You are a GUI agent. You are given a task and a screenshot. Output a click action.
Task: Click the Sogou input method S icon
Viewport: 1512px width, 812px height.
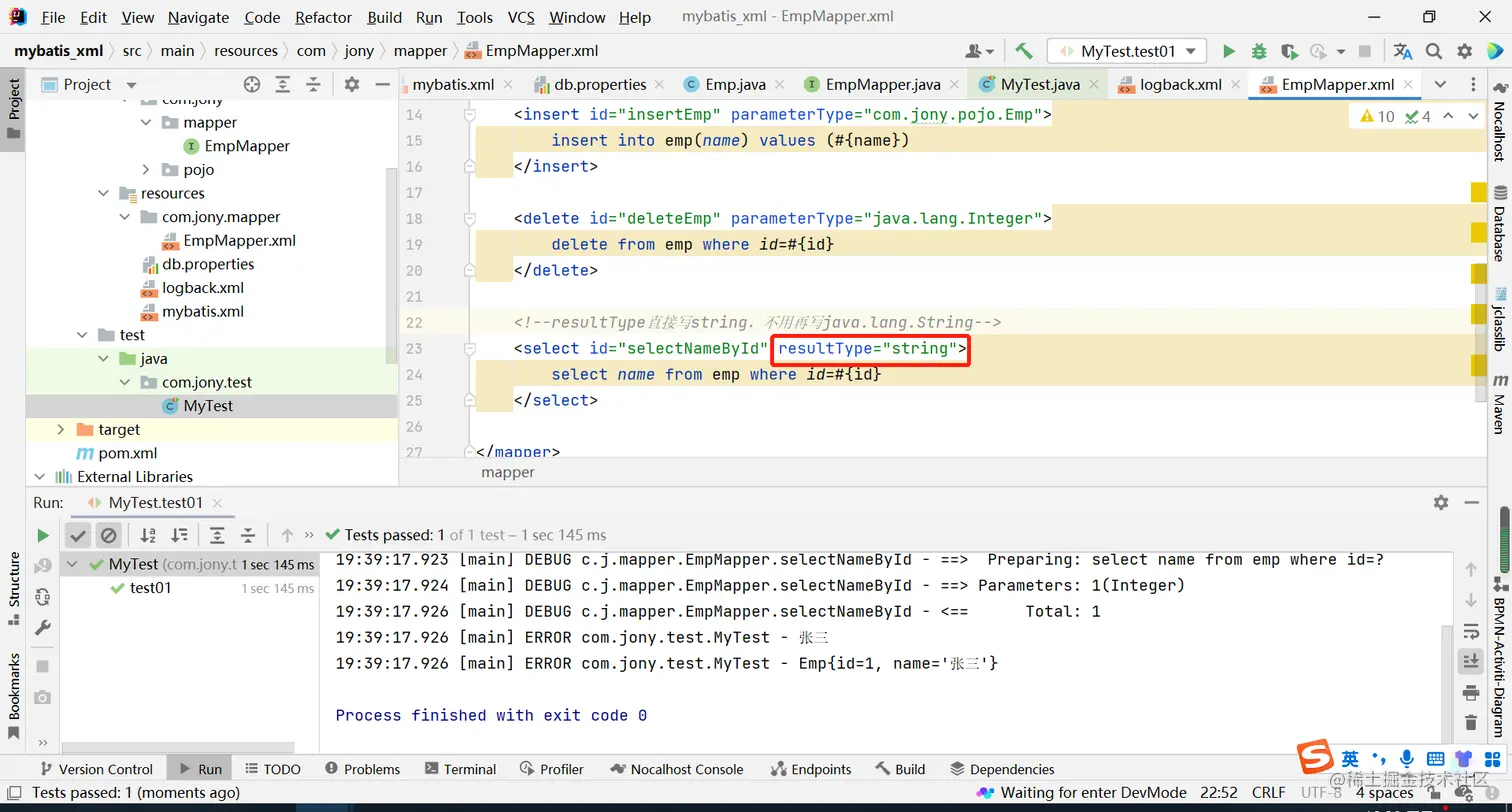coord(1314,759)
